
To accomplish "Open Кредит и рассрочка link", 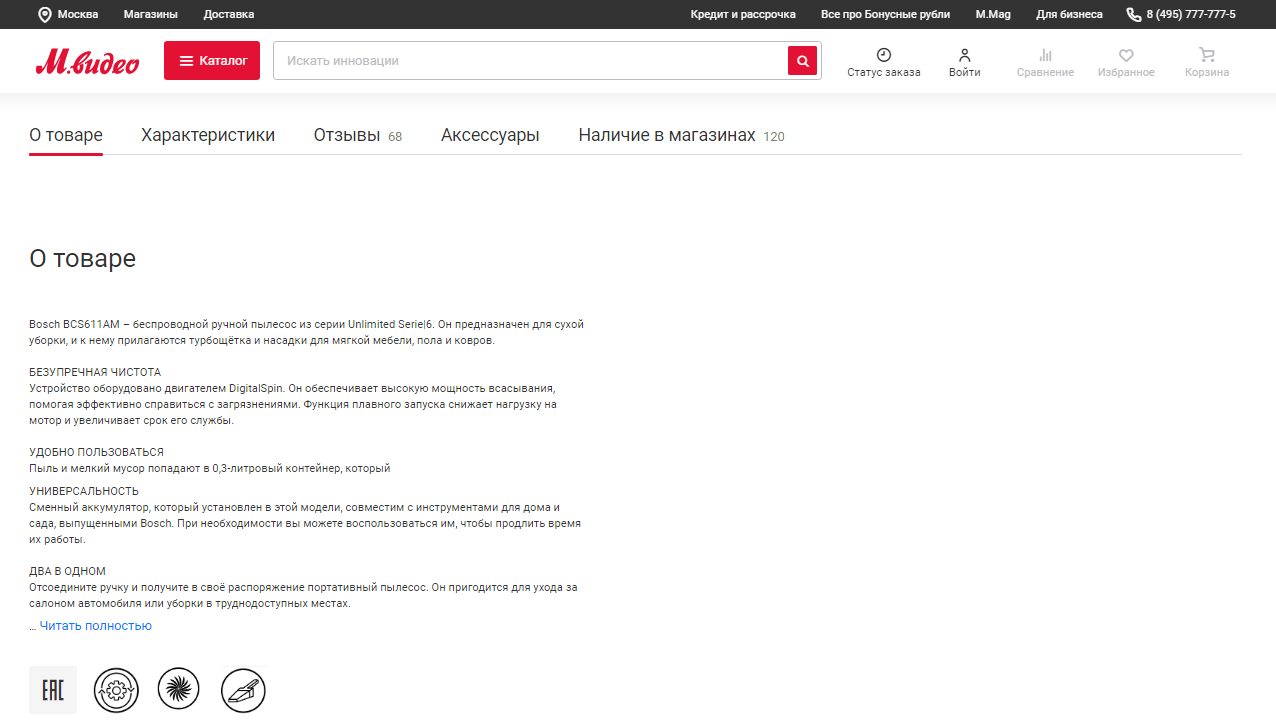I will click(743, 14).
